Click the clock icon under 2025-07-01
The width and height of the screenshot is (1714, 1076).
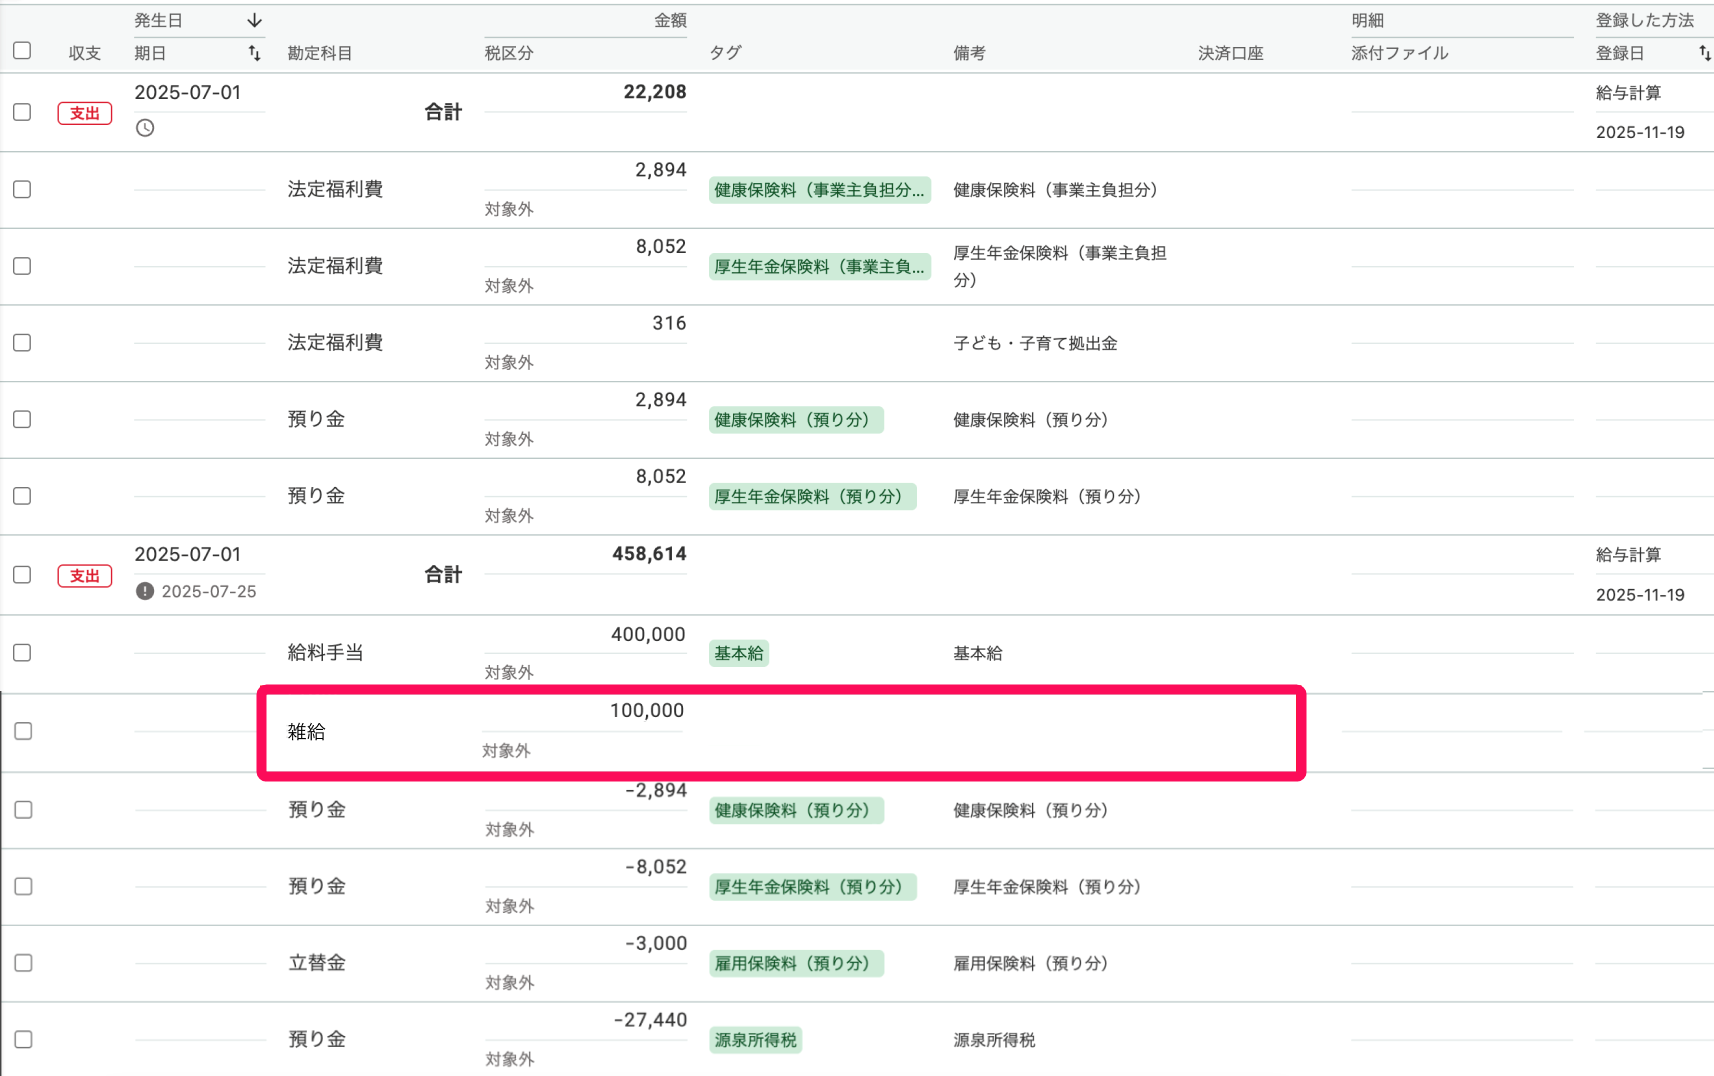click(145, 128)
